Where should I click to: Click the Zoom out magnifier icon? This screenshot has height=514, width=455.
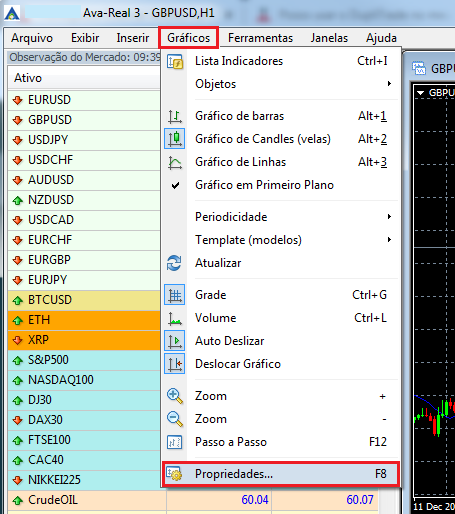coord(175,419)
